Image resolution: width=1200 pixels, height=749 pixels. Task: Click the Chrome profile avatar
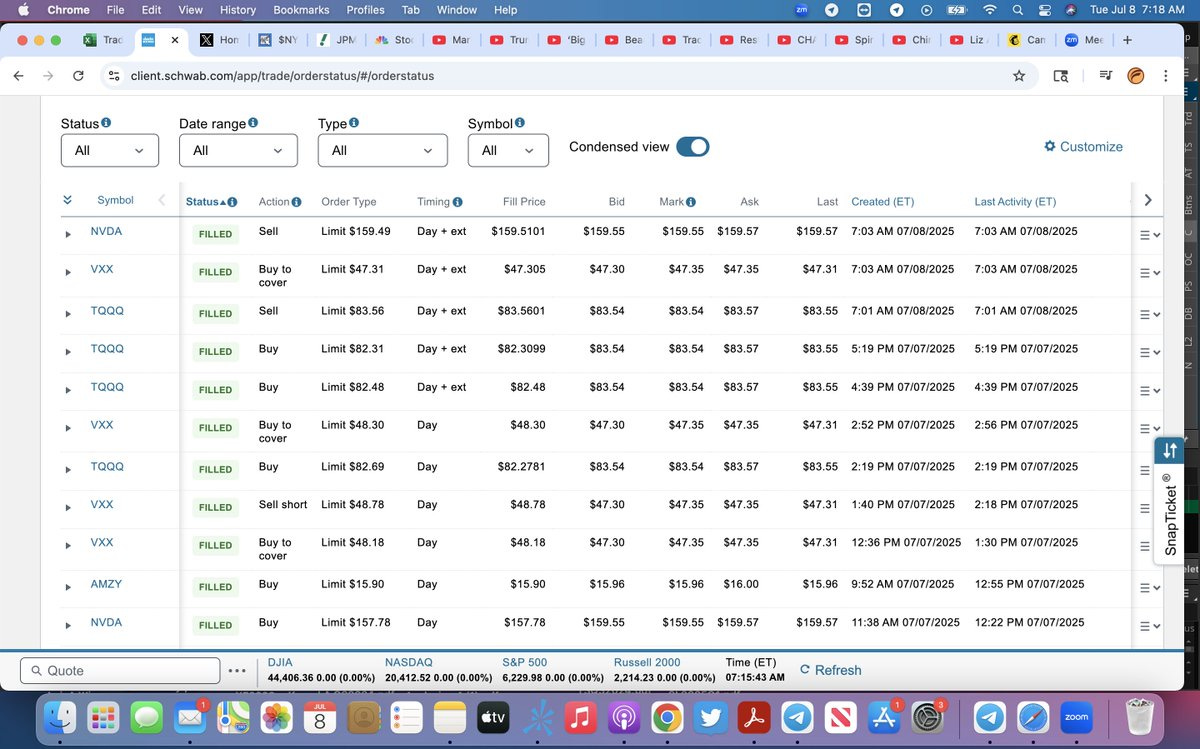coord(1135,75)
